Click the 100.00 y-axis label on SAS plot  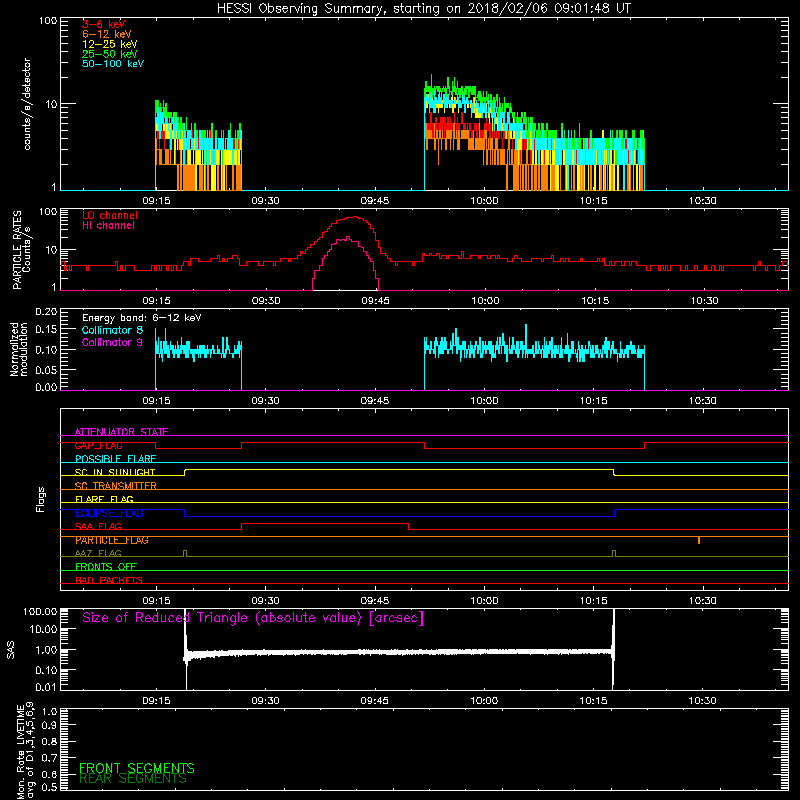click(40, 611)
